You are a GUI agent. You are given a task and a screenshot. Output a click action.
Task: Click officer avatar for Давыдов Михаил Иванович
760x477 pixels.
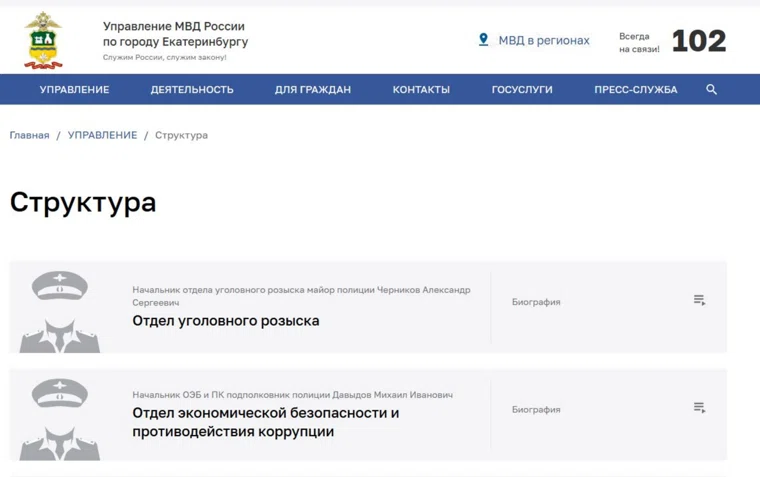[x=60, y=418]
